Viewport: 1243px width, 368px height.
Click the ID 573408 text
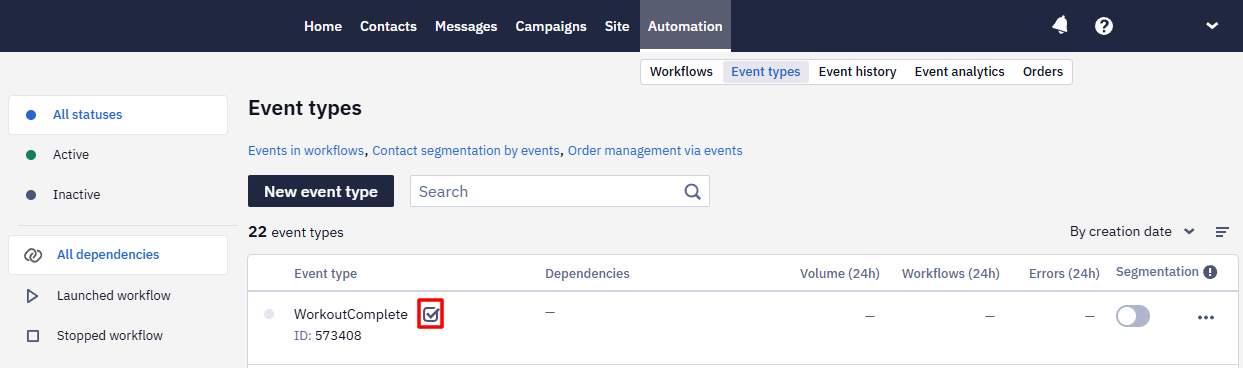click(328, 336)
